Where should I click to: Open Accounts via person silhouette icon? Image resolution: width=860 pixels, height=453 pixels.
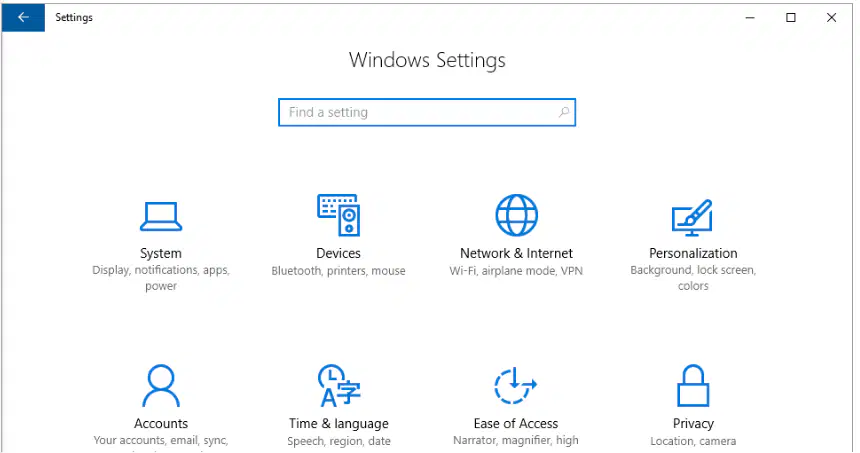(161, 386)
